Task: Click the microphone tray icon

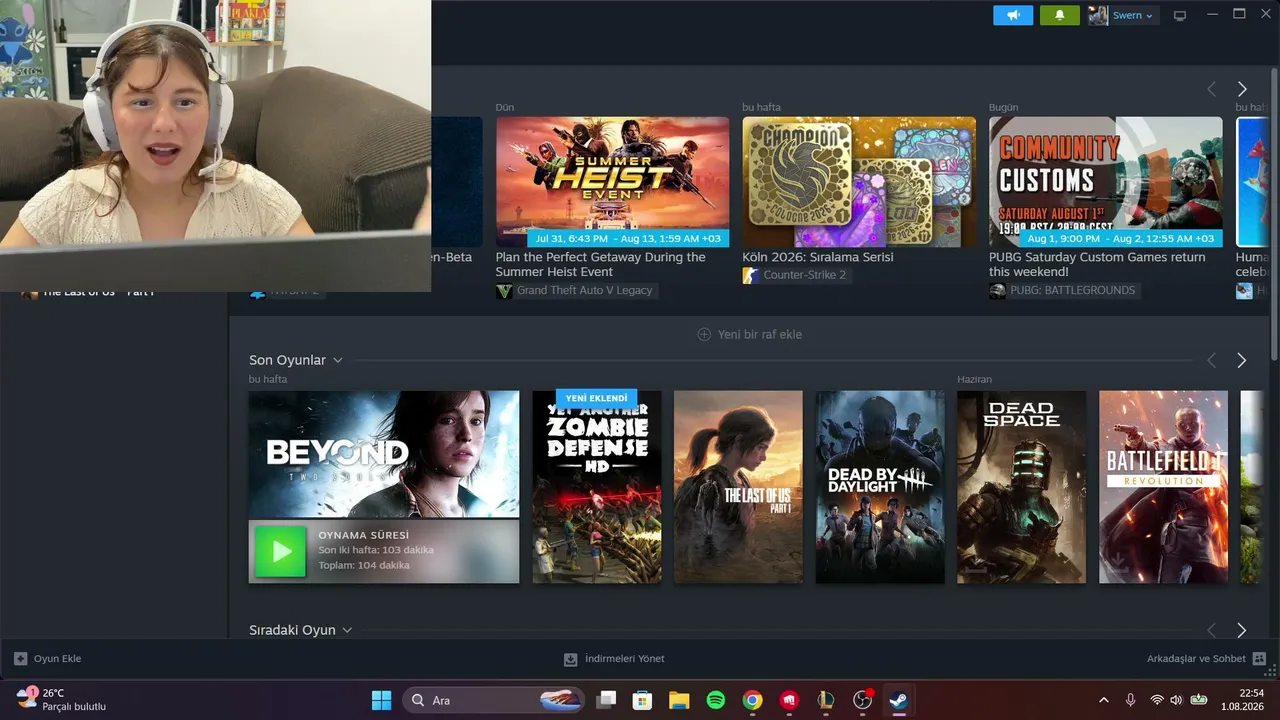Action: click(x=1130, y=700)
